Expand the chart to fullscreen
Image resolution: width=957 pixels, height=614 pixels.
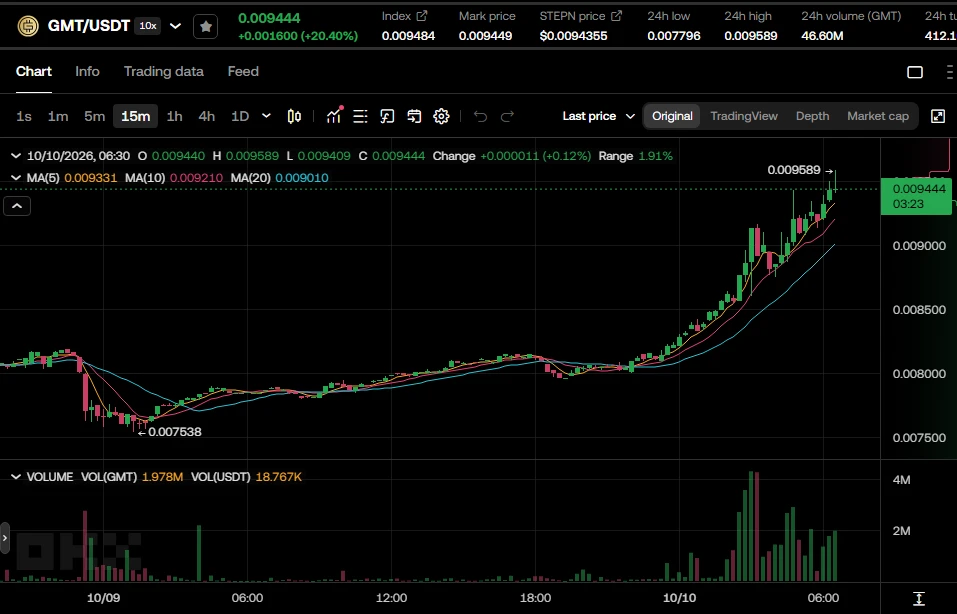pyautogui.click(x=938, y=116)
